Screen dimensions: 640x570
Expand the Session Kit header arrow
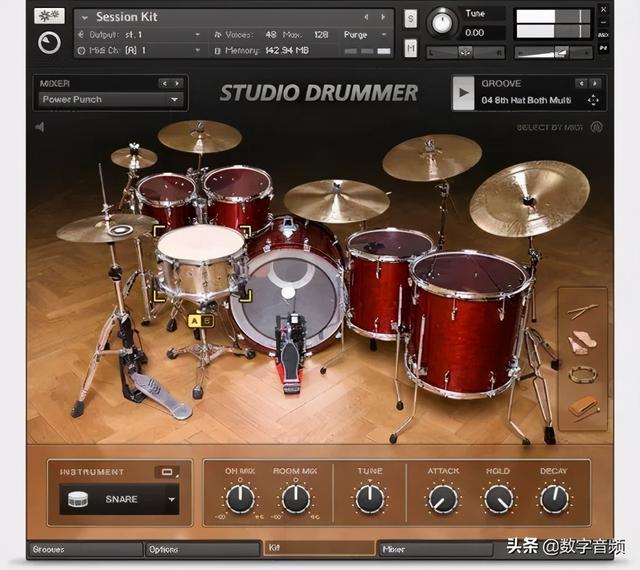click(x=85, y=18)
